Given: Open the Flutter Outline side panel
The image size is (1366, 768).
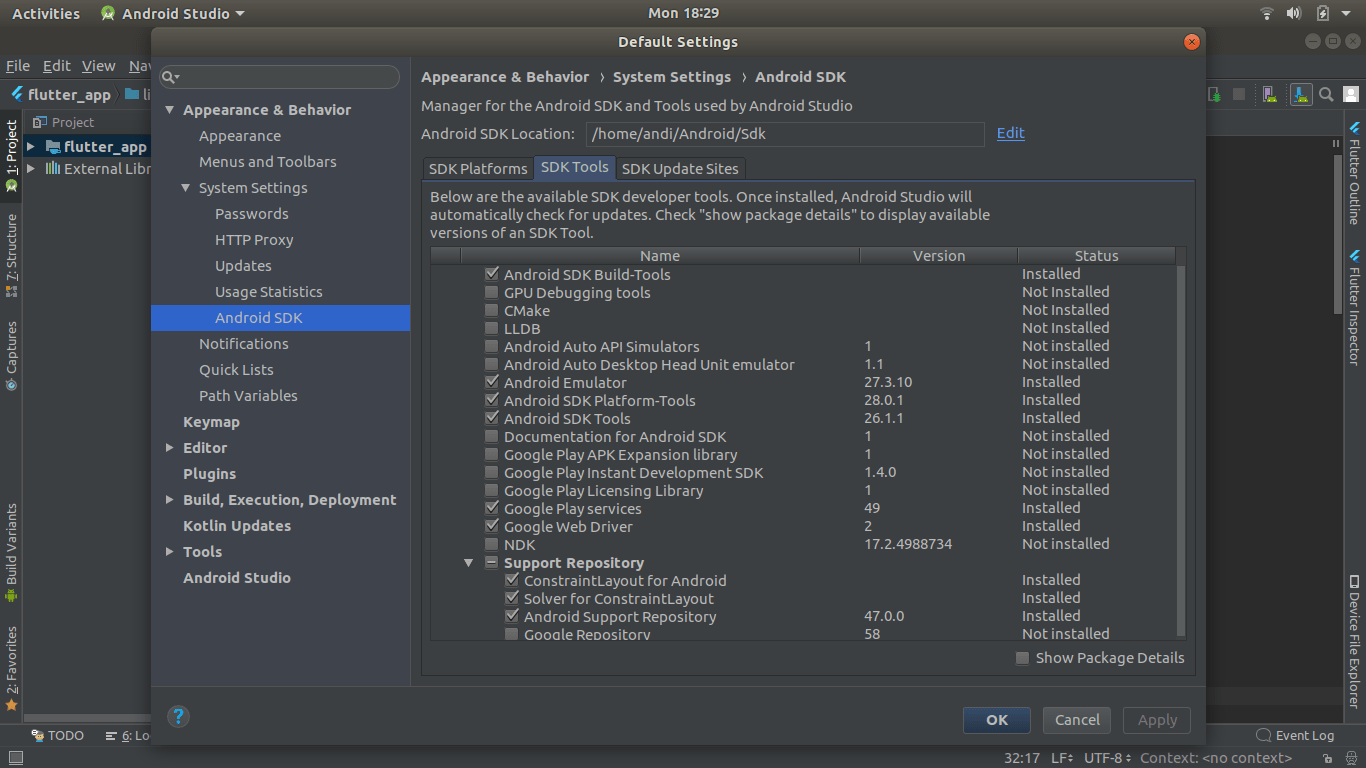Looking at the screenshot, I should (1355, 173).
